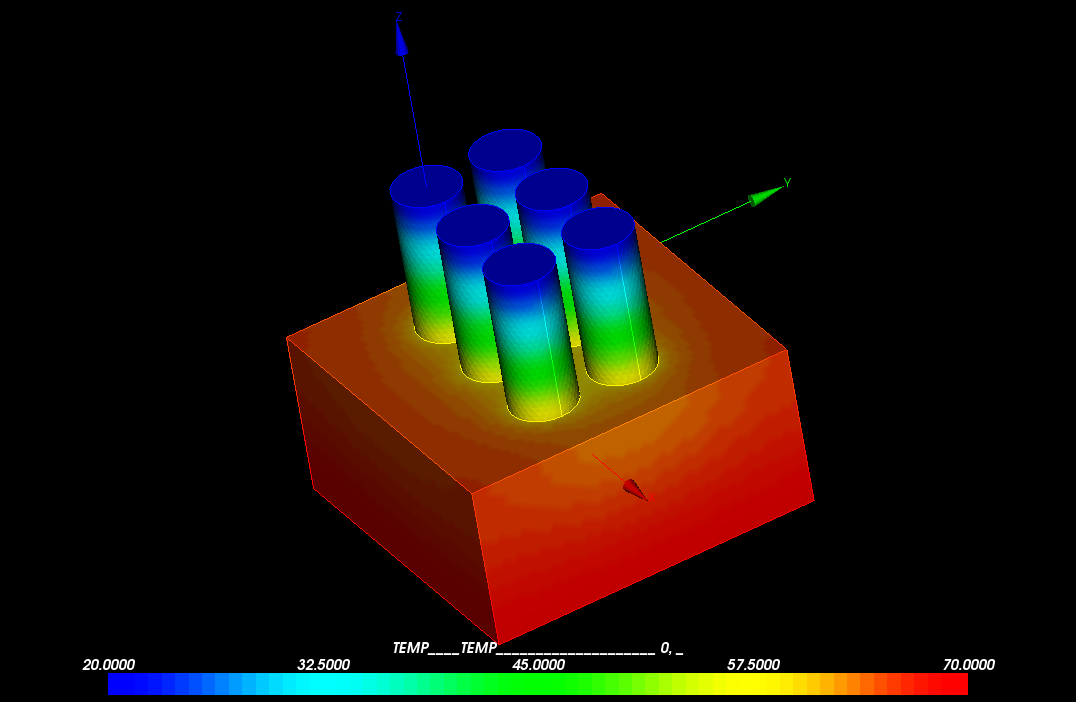Pick the leftmost cylinder's blue top cap
The width and height of the screenshot is (1076, 702).
pyautogui.click(x=427, y=186)
